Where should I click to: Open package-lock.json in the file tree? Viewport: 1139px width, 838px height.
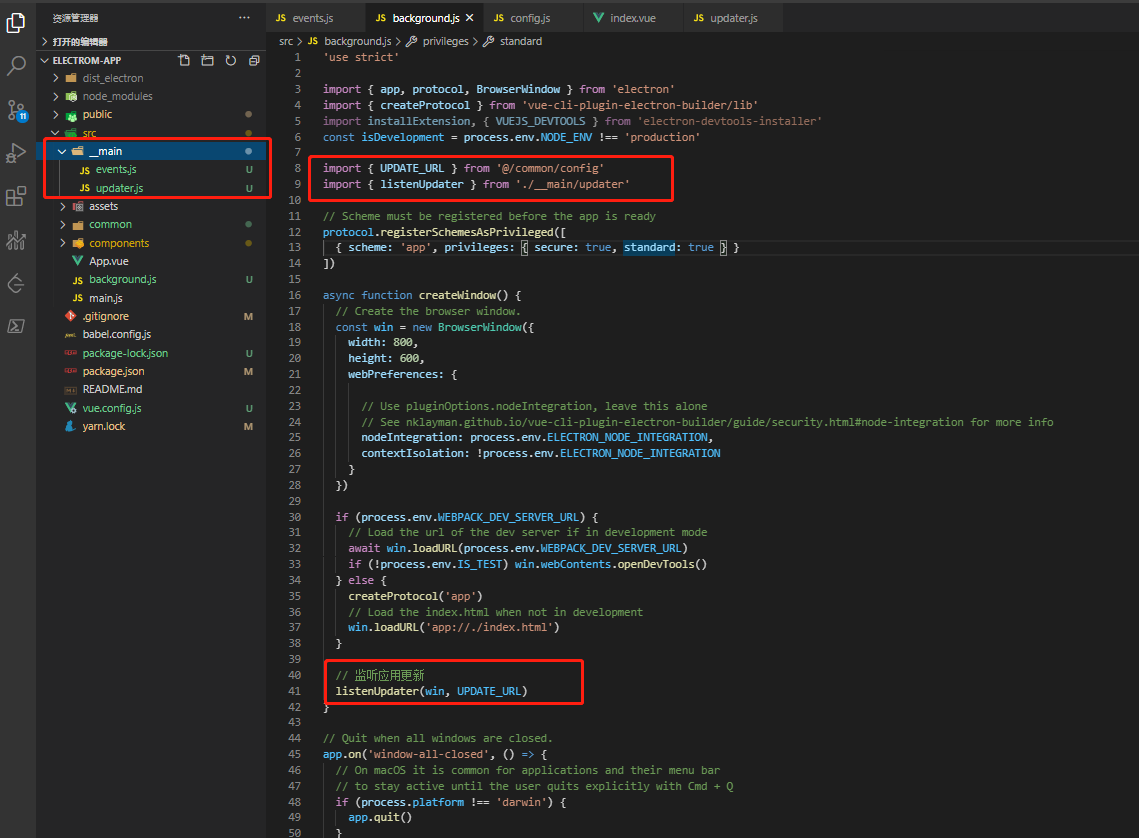(125, 354)
